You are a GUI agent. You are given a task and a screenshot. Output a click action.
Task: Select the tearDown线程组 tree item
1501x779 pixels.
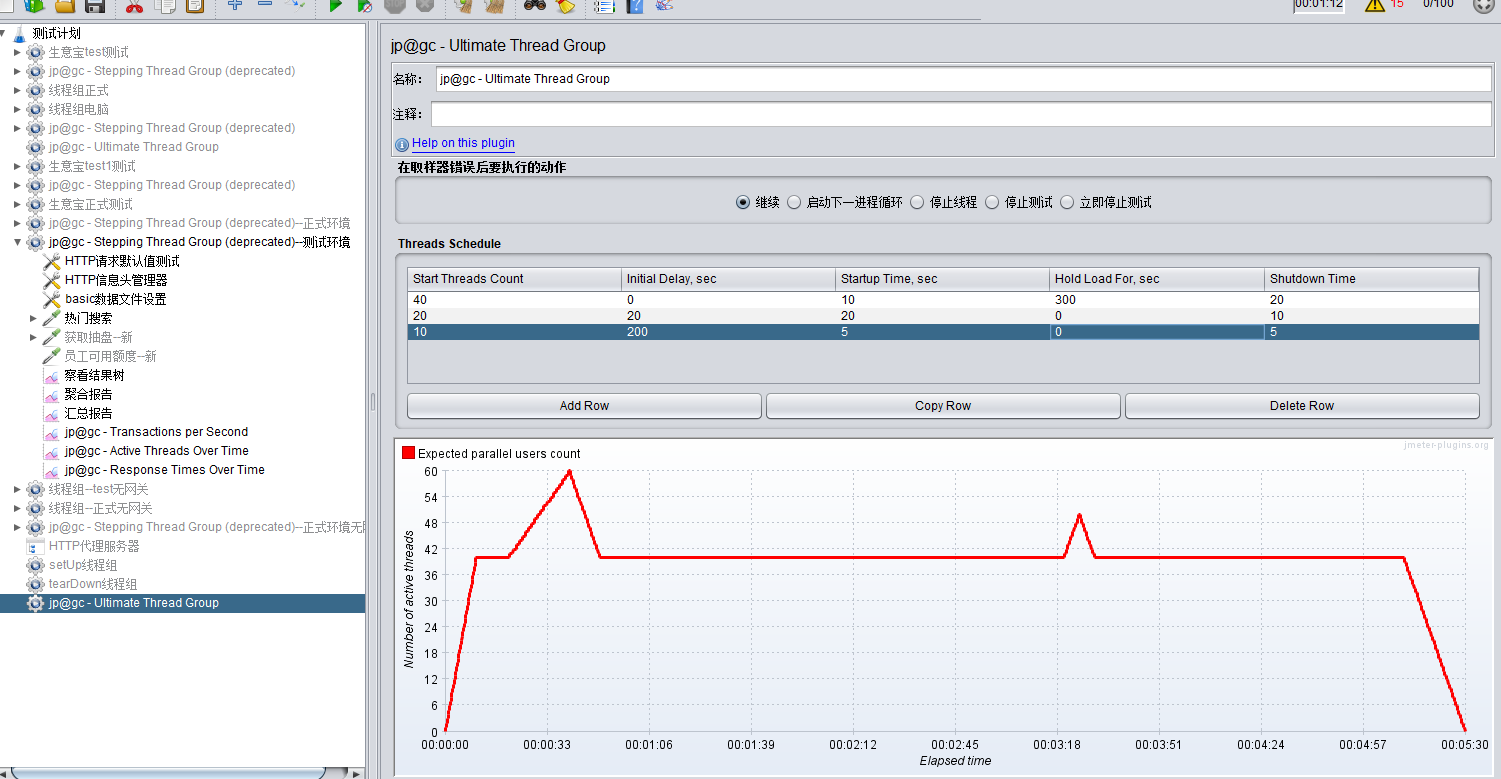[x=93, y=584]
